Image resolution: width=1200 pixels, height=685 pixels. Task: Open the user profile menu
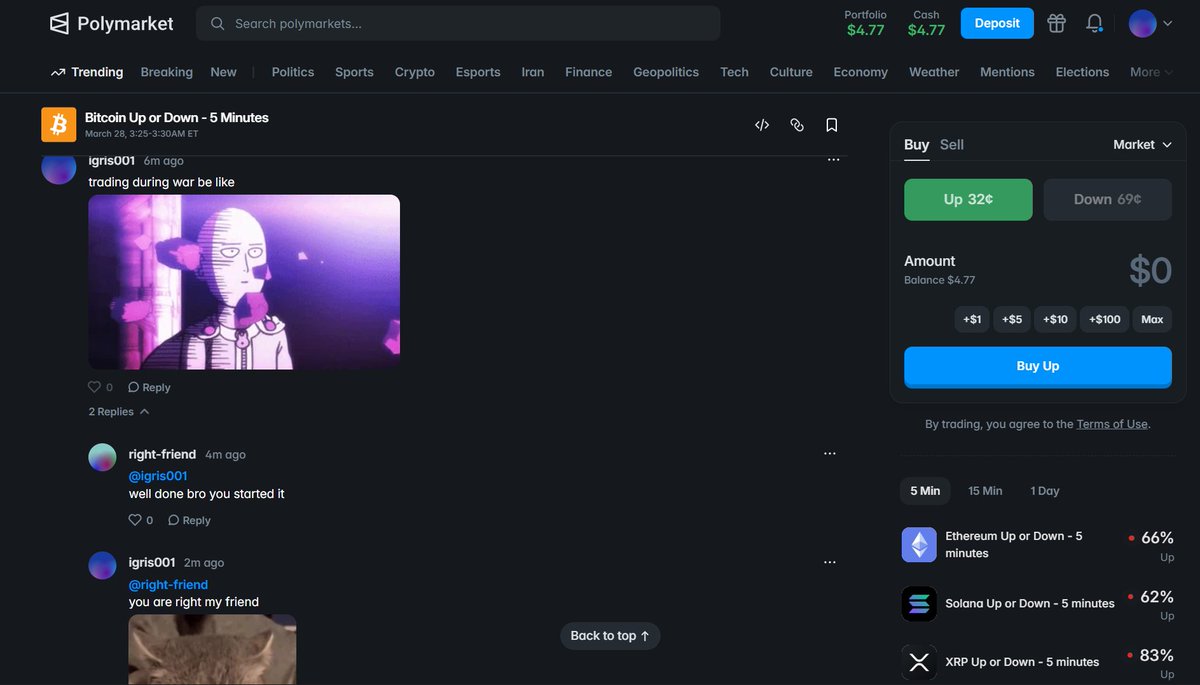[1150, 23]
